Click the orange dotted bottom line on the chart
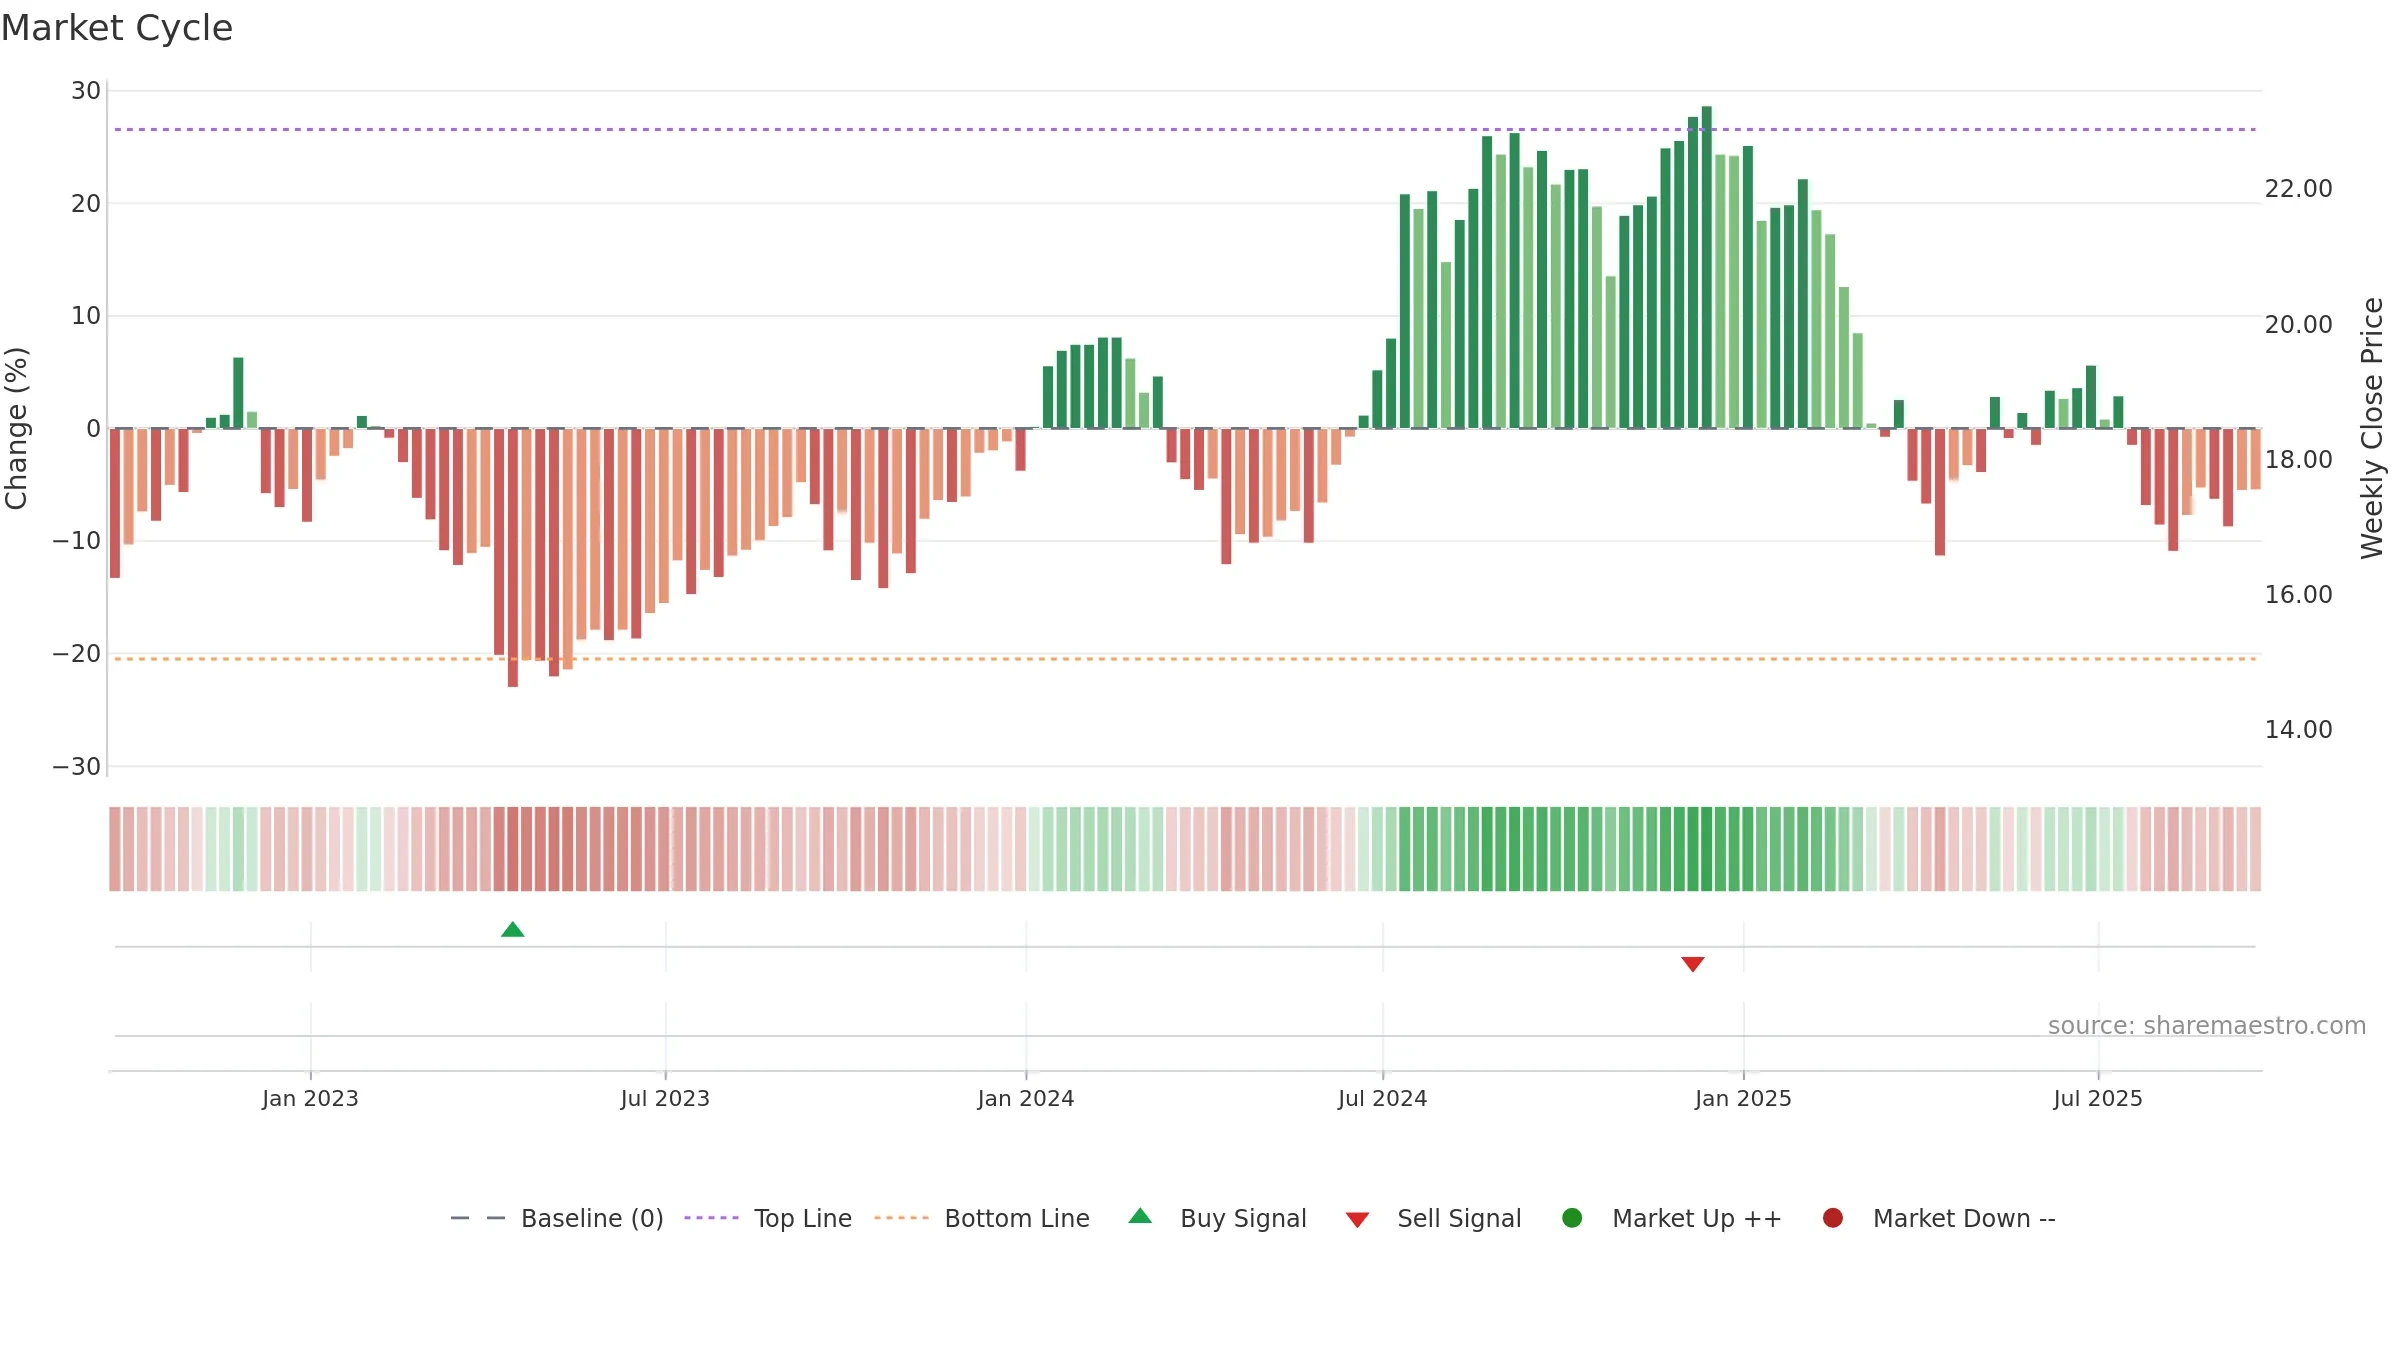 tap(1185, 659)
